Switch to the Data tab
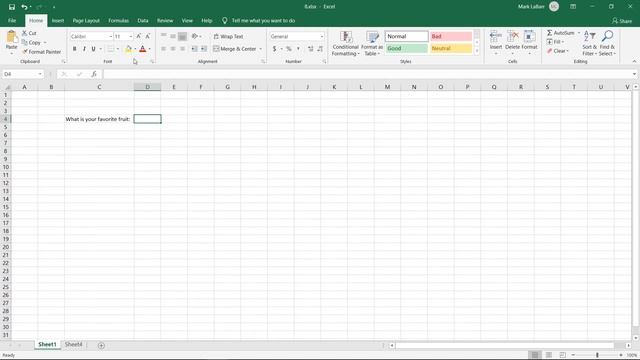Viewport: 640px width, 360px height. (x=143, y=20)
